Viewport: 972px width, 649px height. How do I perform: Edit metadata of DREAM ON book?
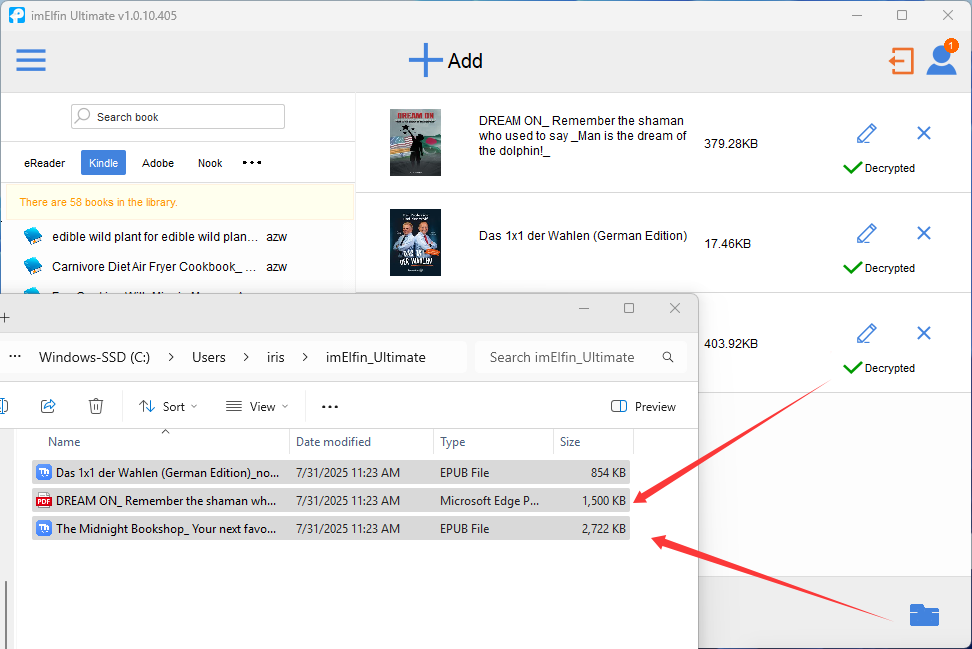click(866, 133)
